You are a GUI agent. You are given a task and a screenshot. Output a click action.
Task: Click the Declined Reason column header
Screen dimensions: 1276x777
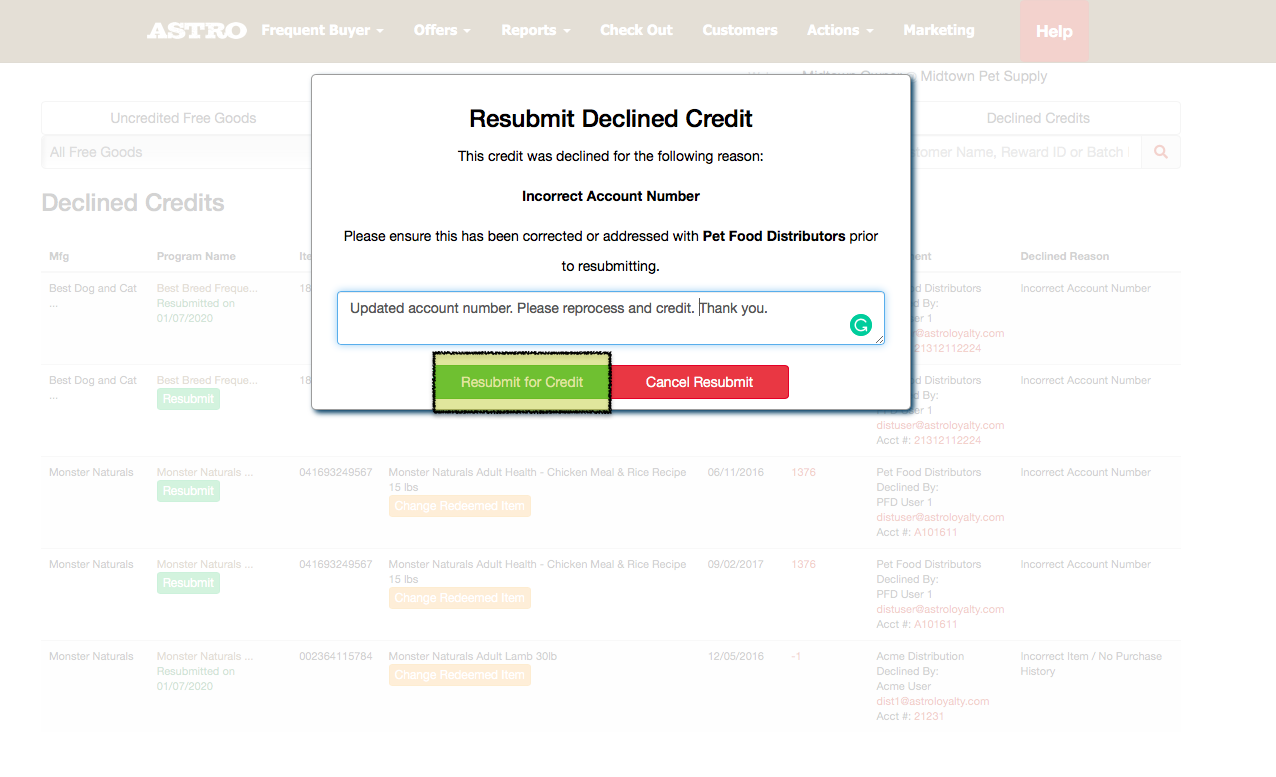click(x=1065, y=256)
